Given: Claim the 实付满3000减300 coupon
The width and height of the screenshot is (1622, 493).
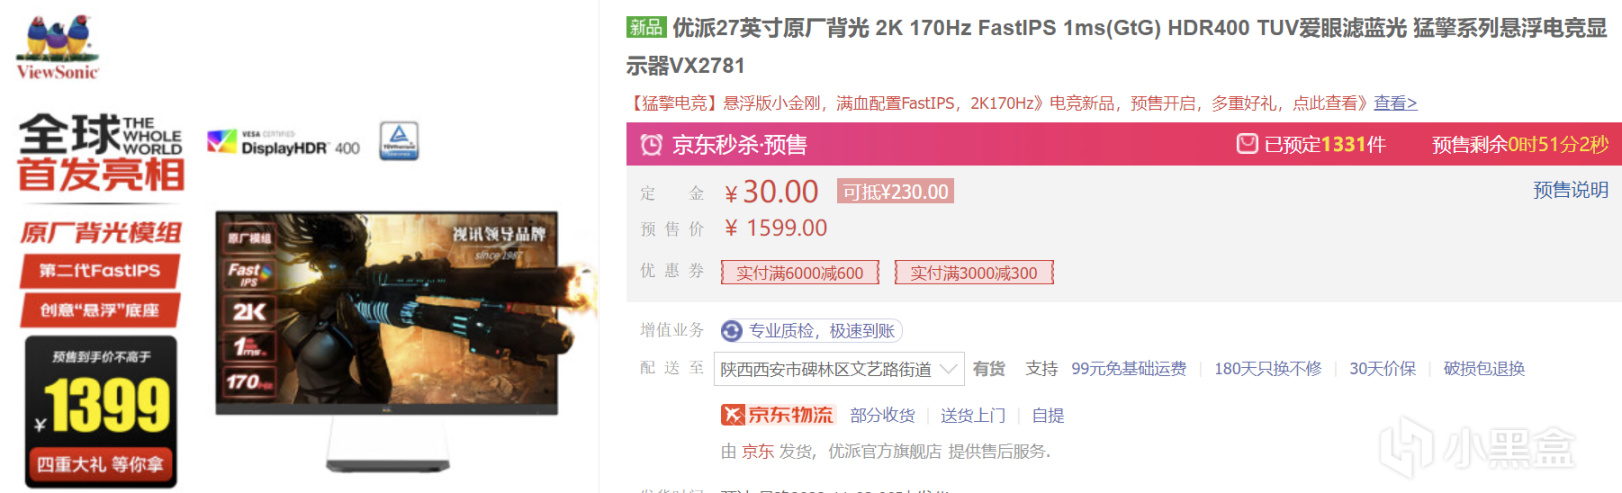Looking at the screenshot, I should click(x=974, y=273).
